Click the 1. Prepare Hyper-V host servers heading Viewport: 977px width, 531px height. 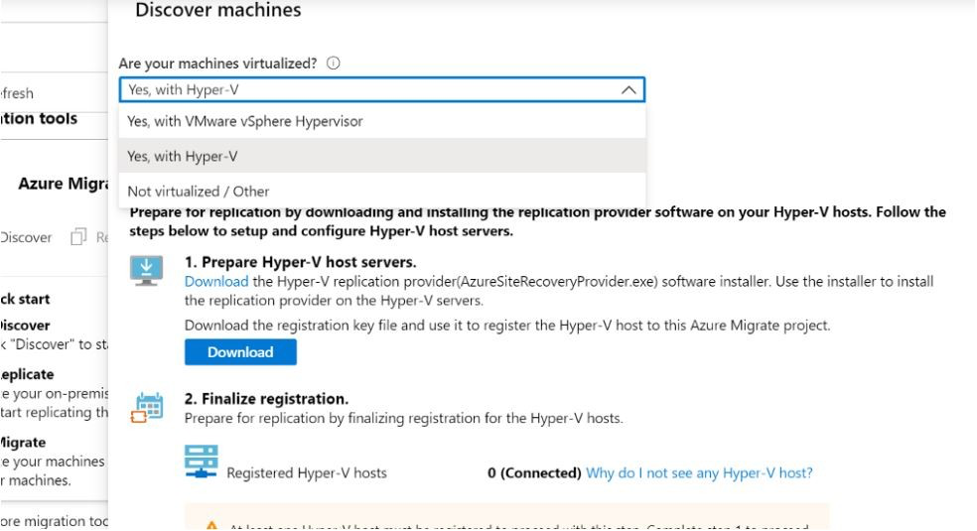(x=300, y=262)
